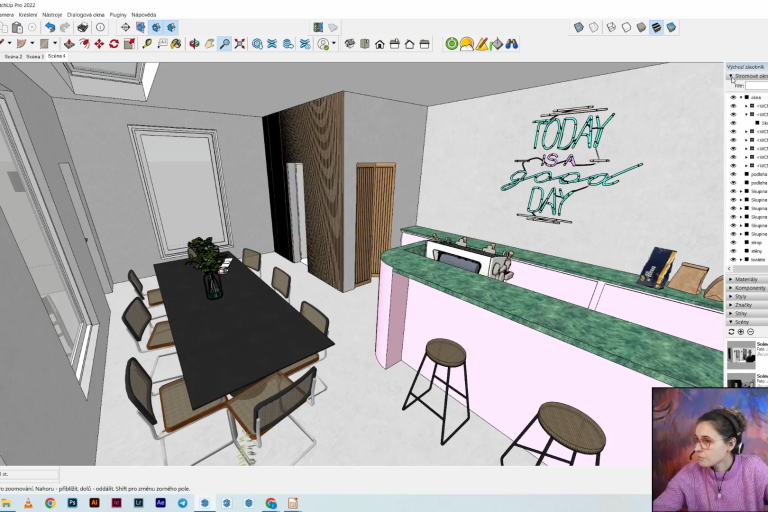Expand the Komponenty panel
Viewport: 768px width, 512px height.
(x=746, y=288)
